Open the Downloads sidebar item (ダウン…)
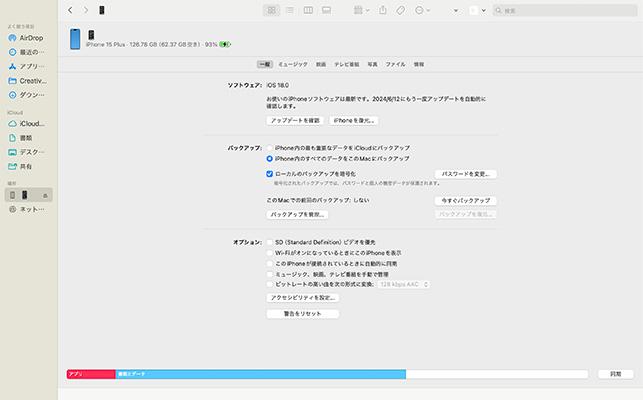This screenshot has height=400, width=643. click(x=27, y=95)
